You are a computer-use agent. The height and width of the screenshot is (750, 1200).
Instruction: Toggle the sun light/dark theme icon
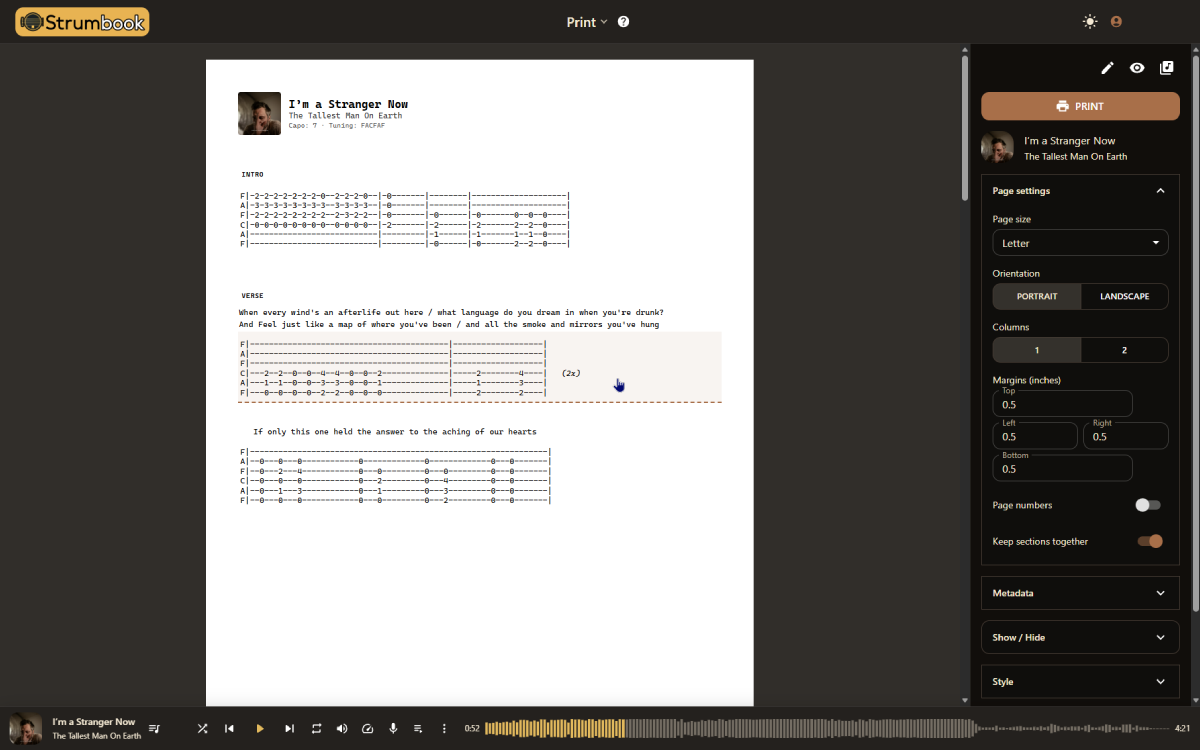(1090, 21)
